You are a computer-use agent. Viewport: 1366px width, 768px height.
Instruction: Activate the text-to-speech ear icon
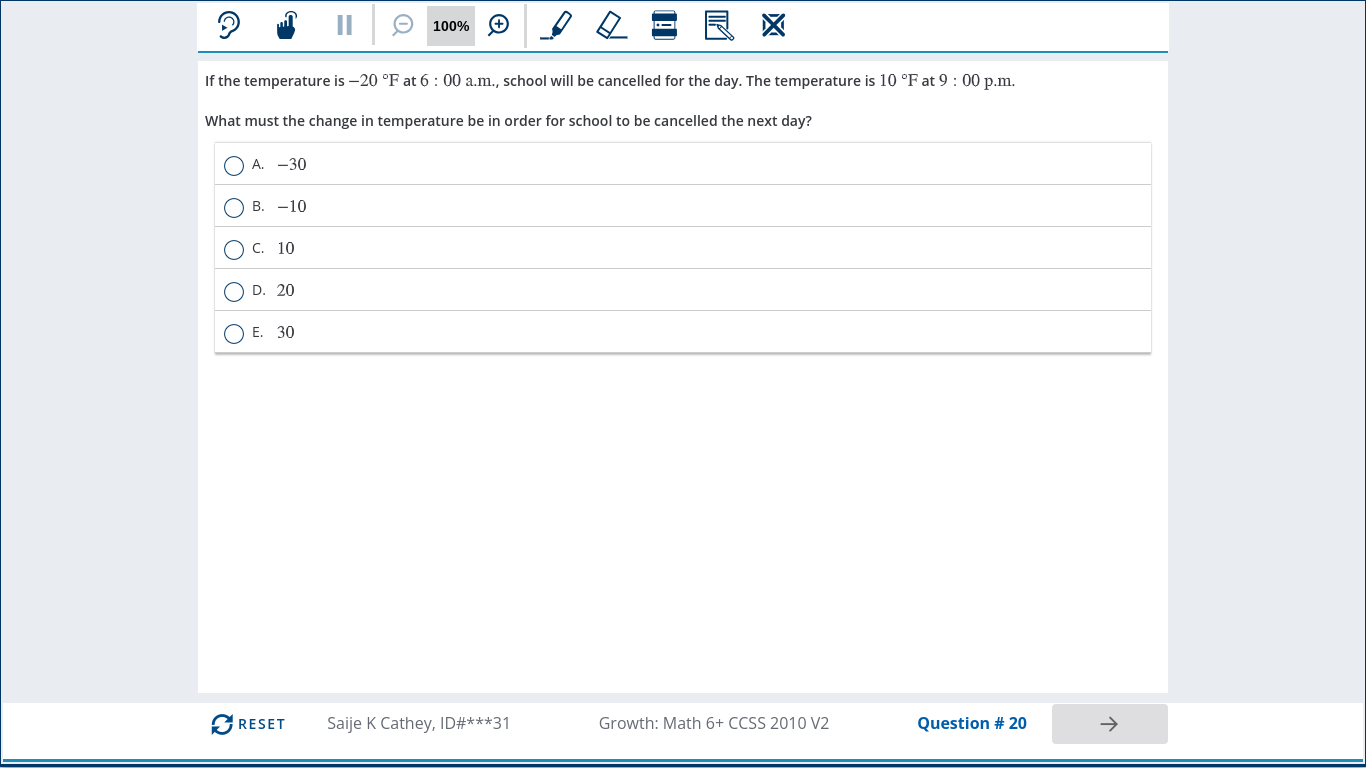[x=229, y=25]
